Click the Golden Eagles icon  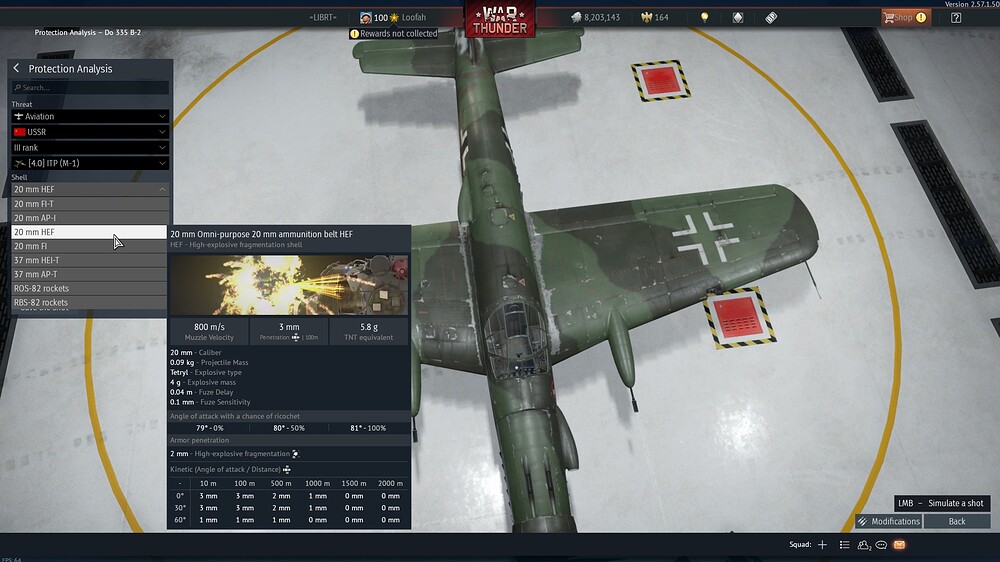[x=647, y=17]
